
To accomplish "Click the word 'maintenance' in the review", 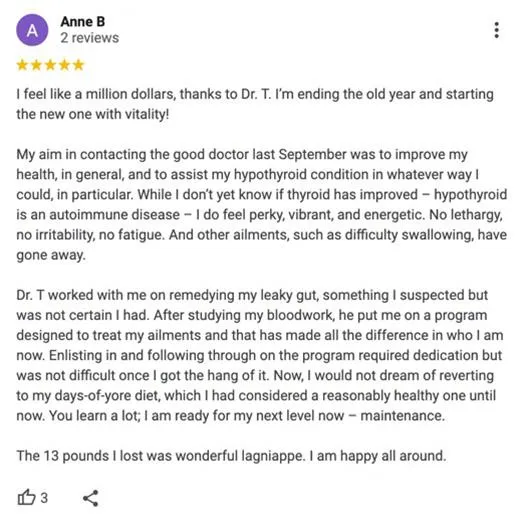I will [x=403, y=416].
